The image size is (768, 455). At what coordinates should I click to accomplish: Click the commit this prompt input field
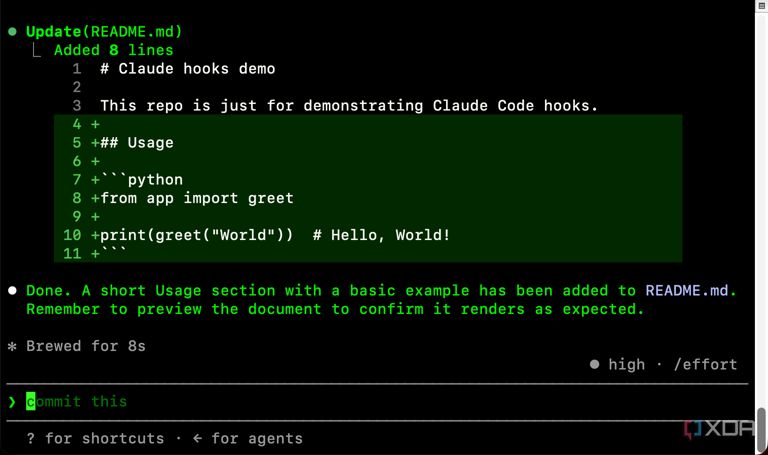377,402
